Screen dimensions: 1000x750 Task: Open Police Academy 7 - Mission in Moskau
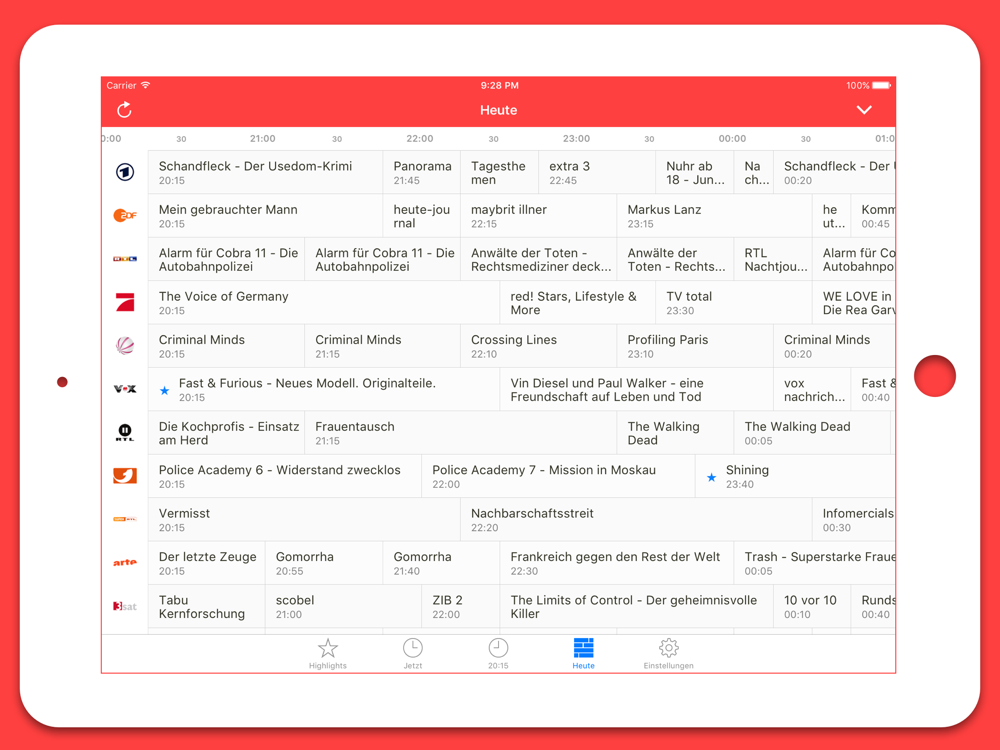(x=558, y=476)
